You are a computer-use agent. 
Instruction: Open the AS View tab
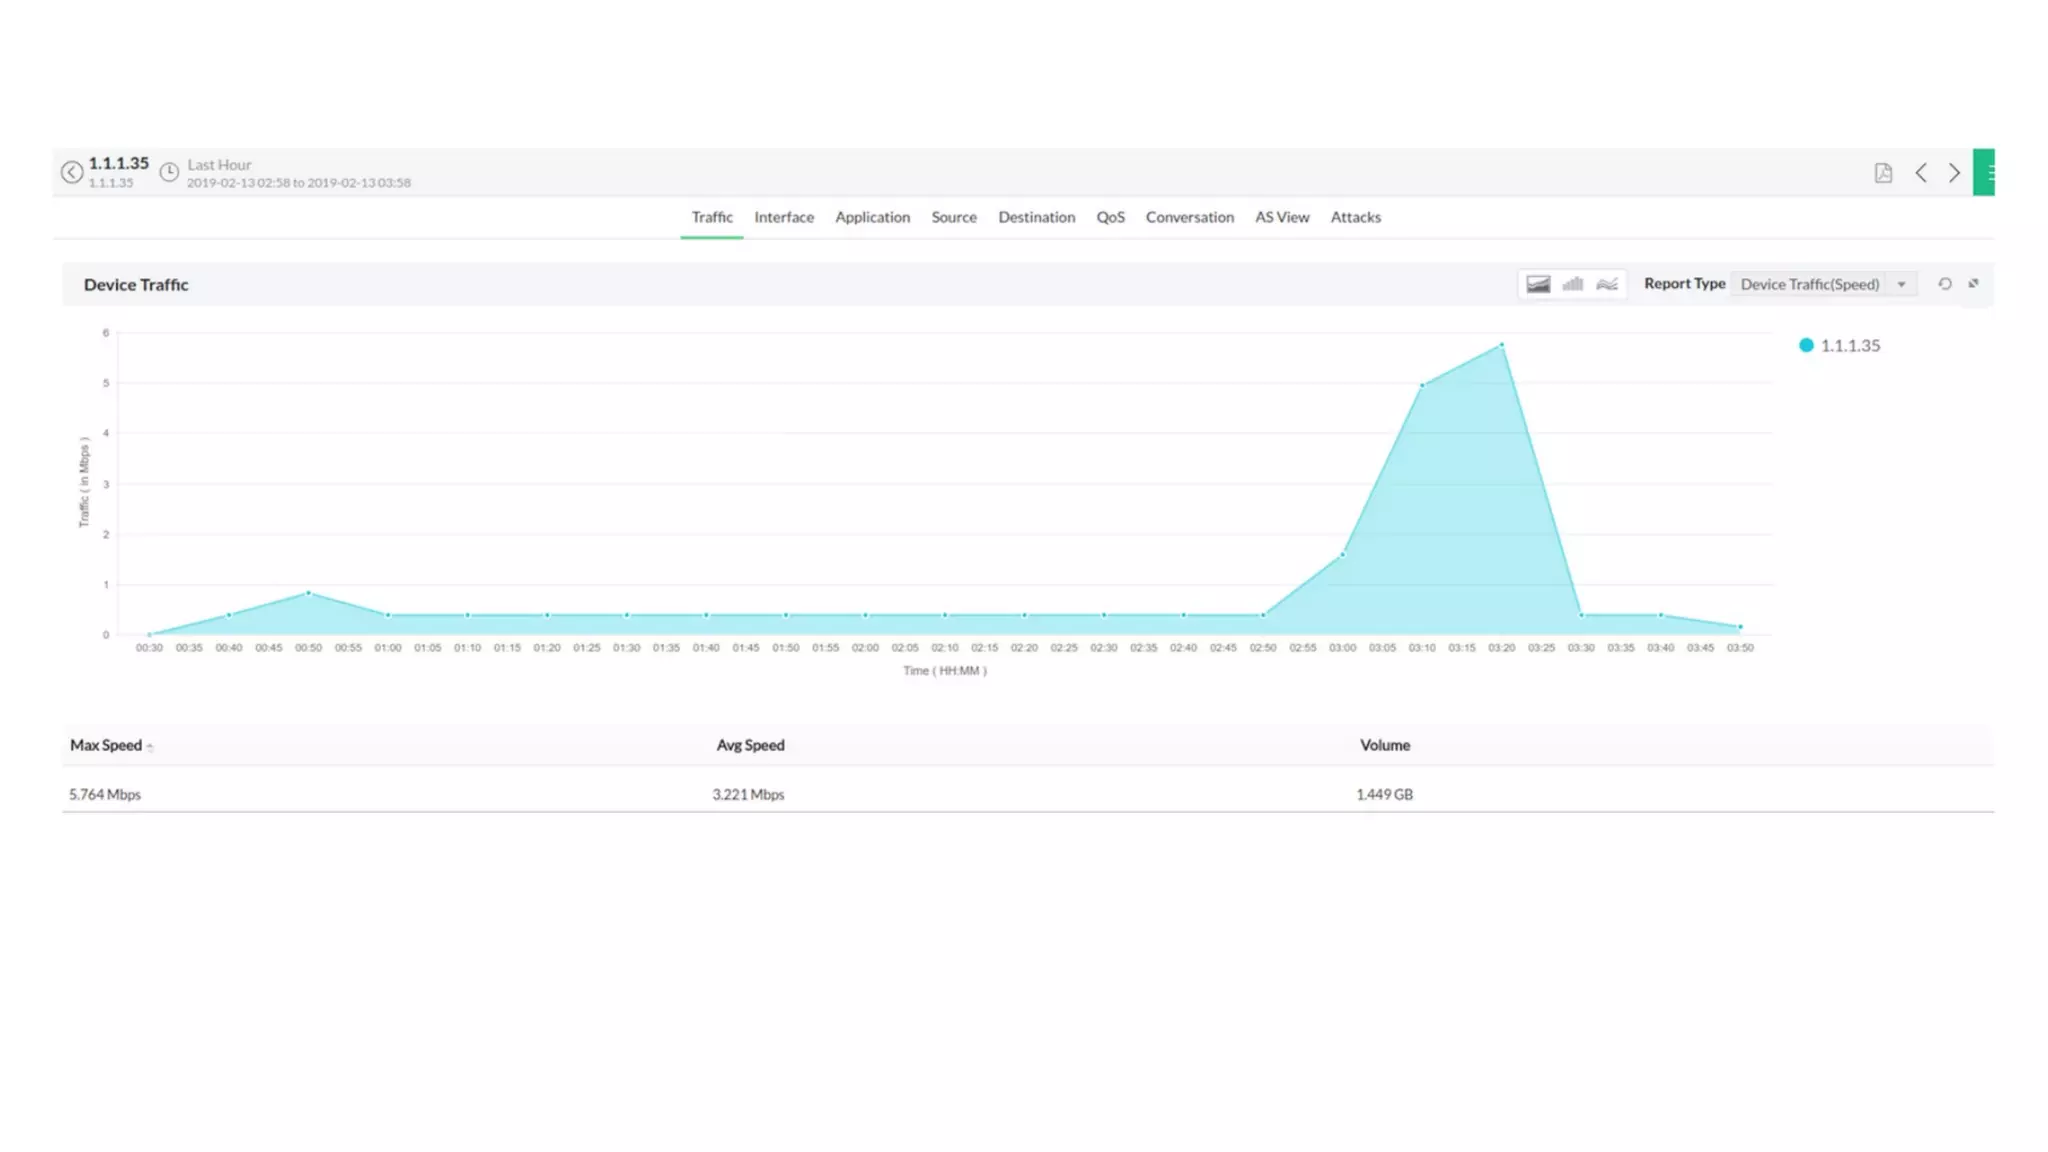(x=1282, y=217)
